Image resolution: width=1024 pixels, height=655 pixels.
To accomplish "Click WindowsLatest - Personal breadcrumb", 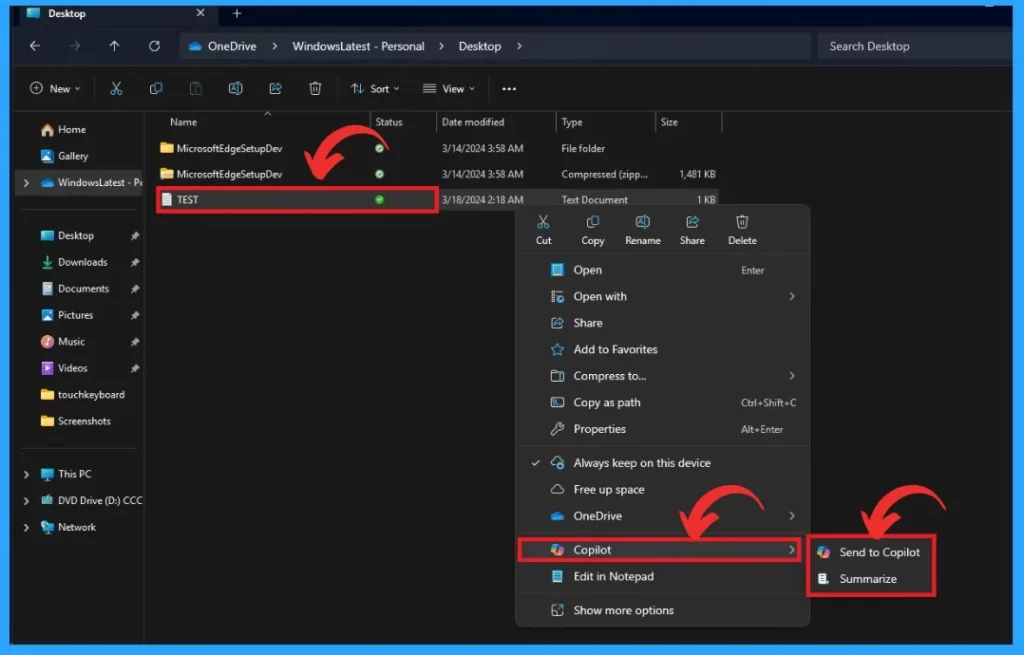I will 358,46.
